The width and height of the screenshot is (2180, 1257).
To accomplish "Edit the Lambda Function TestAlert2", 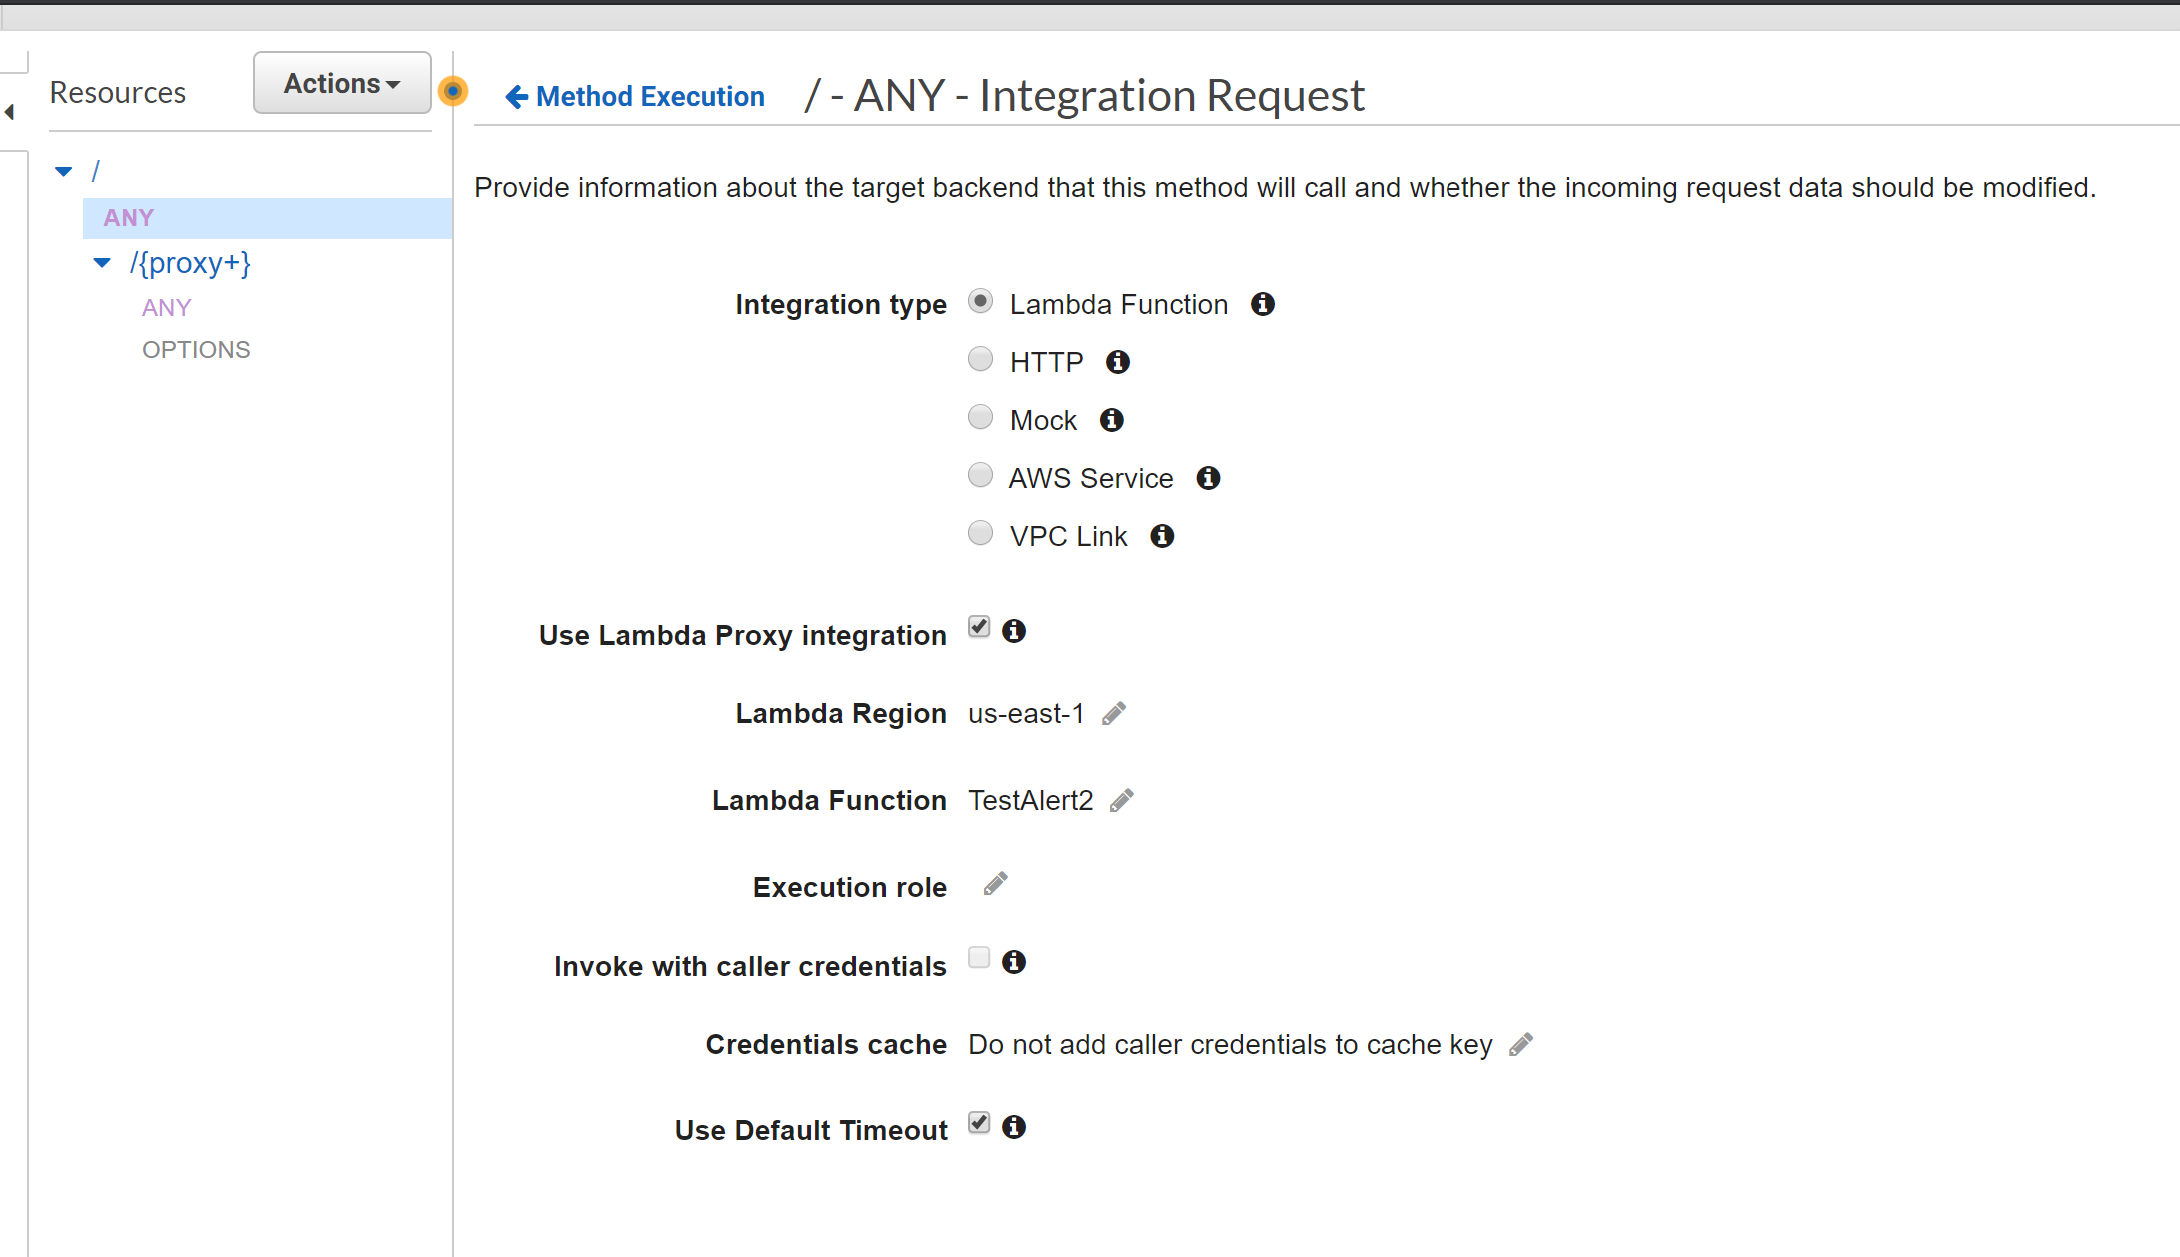I will pos(1122,799).
